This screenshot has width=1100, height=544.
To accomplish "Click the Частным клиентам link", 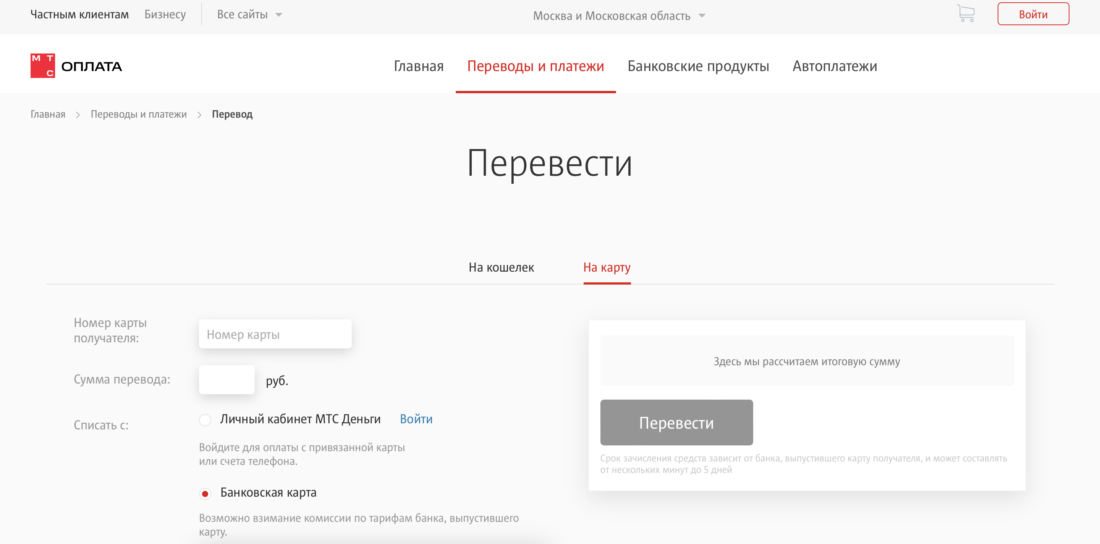I will click(x=79, y=15).
